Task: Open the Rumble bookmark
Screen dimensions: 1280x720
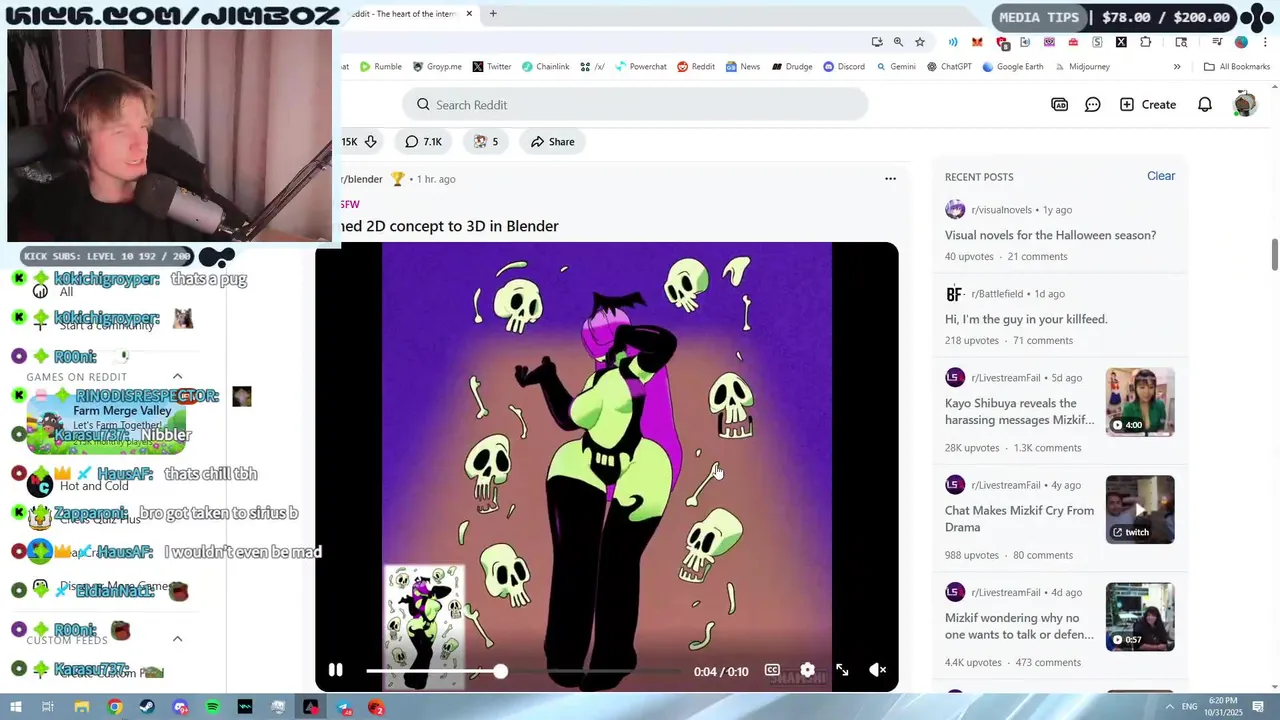Action: click(381, 67)
